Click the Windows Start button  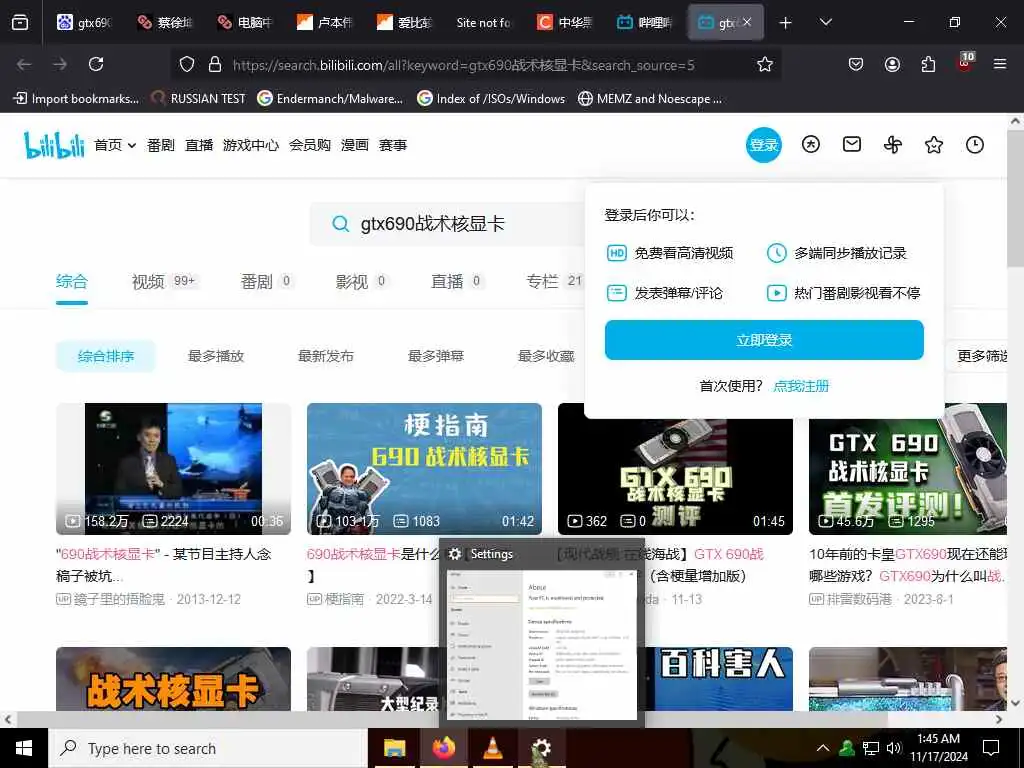[x=24, y=748]
